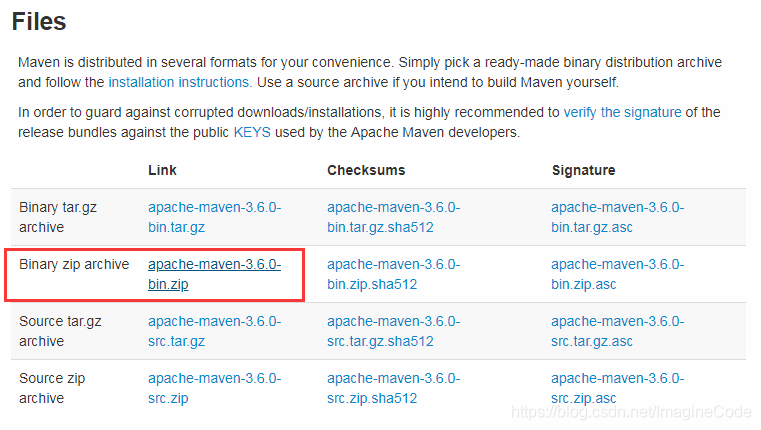Click the verify the signature link
The width and height of the screenshot is (761, 430).
coord(622,112)
